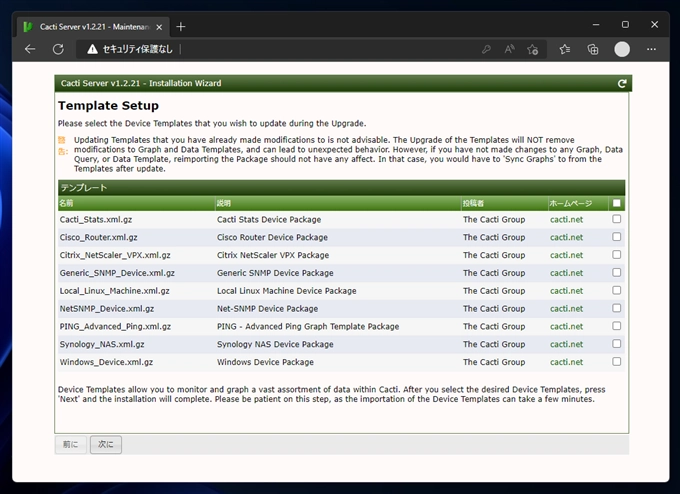Open the browser profile avatar

(622, 49)
